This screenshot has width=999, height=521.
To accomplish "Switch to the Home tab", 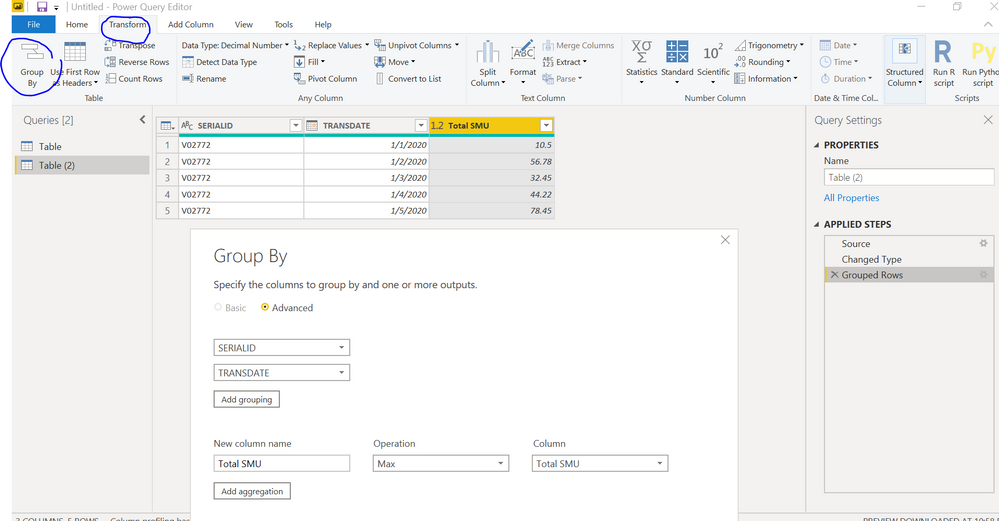I will click(77, 24).
